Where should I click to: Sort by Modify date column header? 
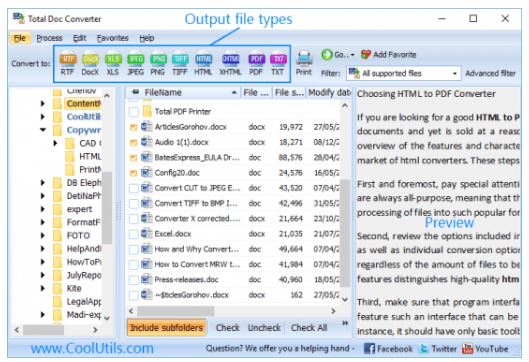[329, 92]
